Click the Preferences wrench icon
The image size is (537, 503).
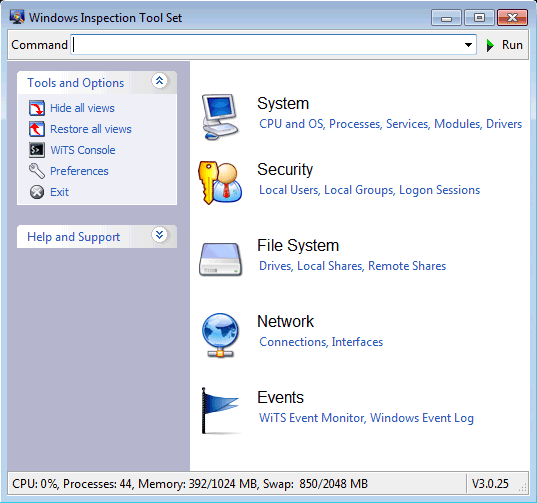pos(37,171)
